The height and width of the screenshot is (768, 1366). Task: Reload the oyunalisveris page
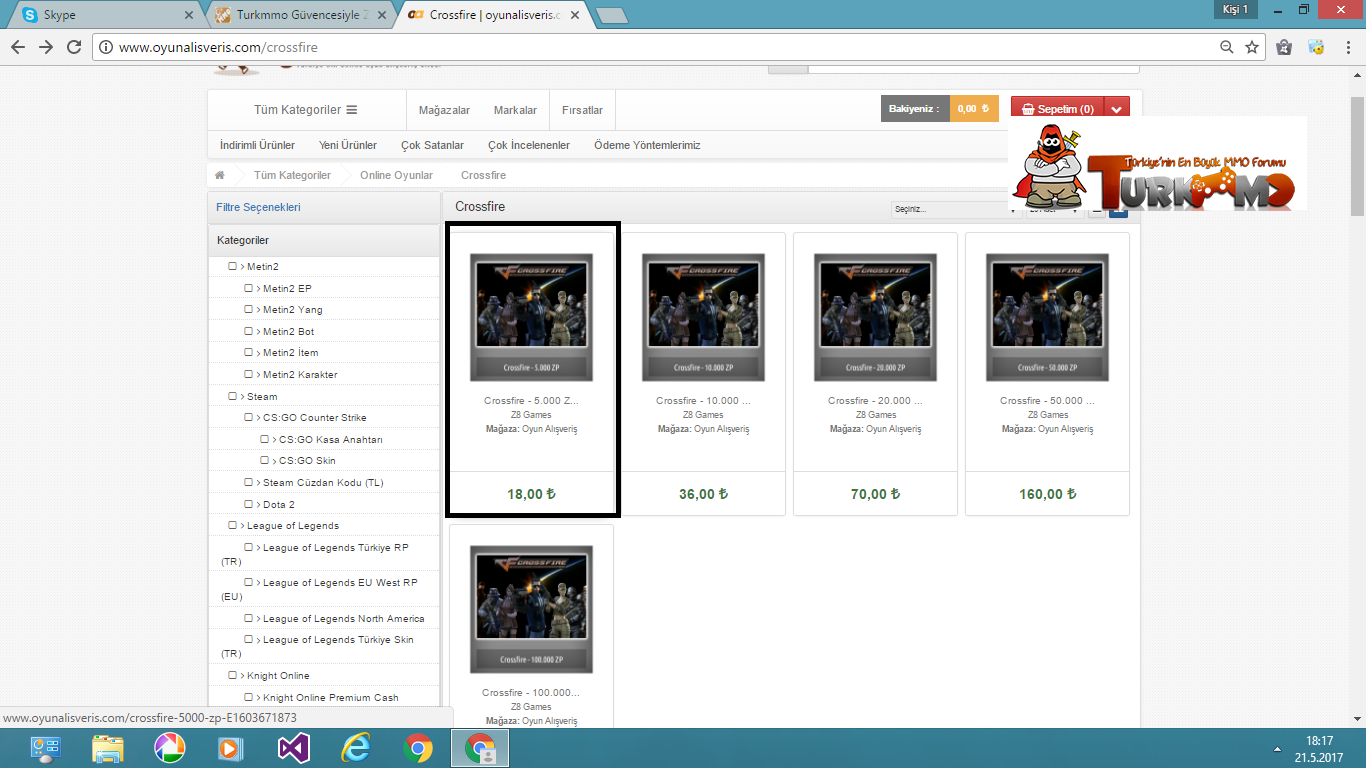(74, 47)
